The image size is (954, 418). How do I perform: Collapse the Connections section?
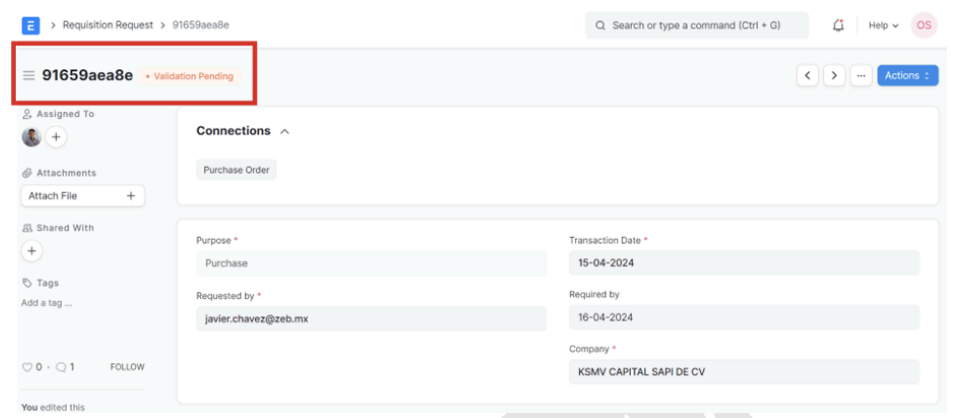[285, 131]
